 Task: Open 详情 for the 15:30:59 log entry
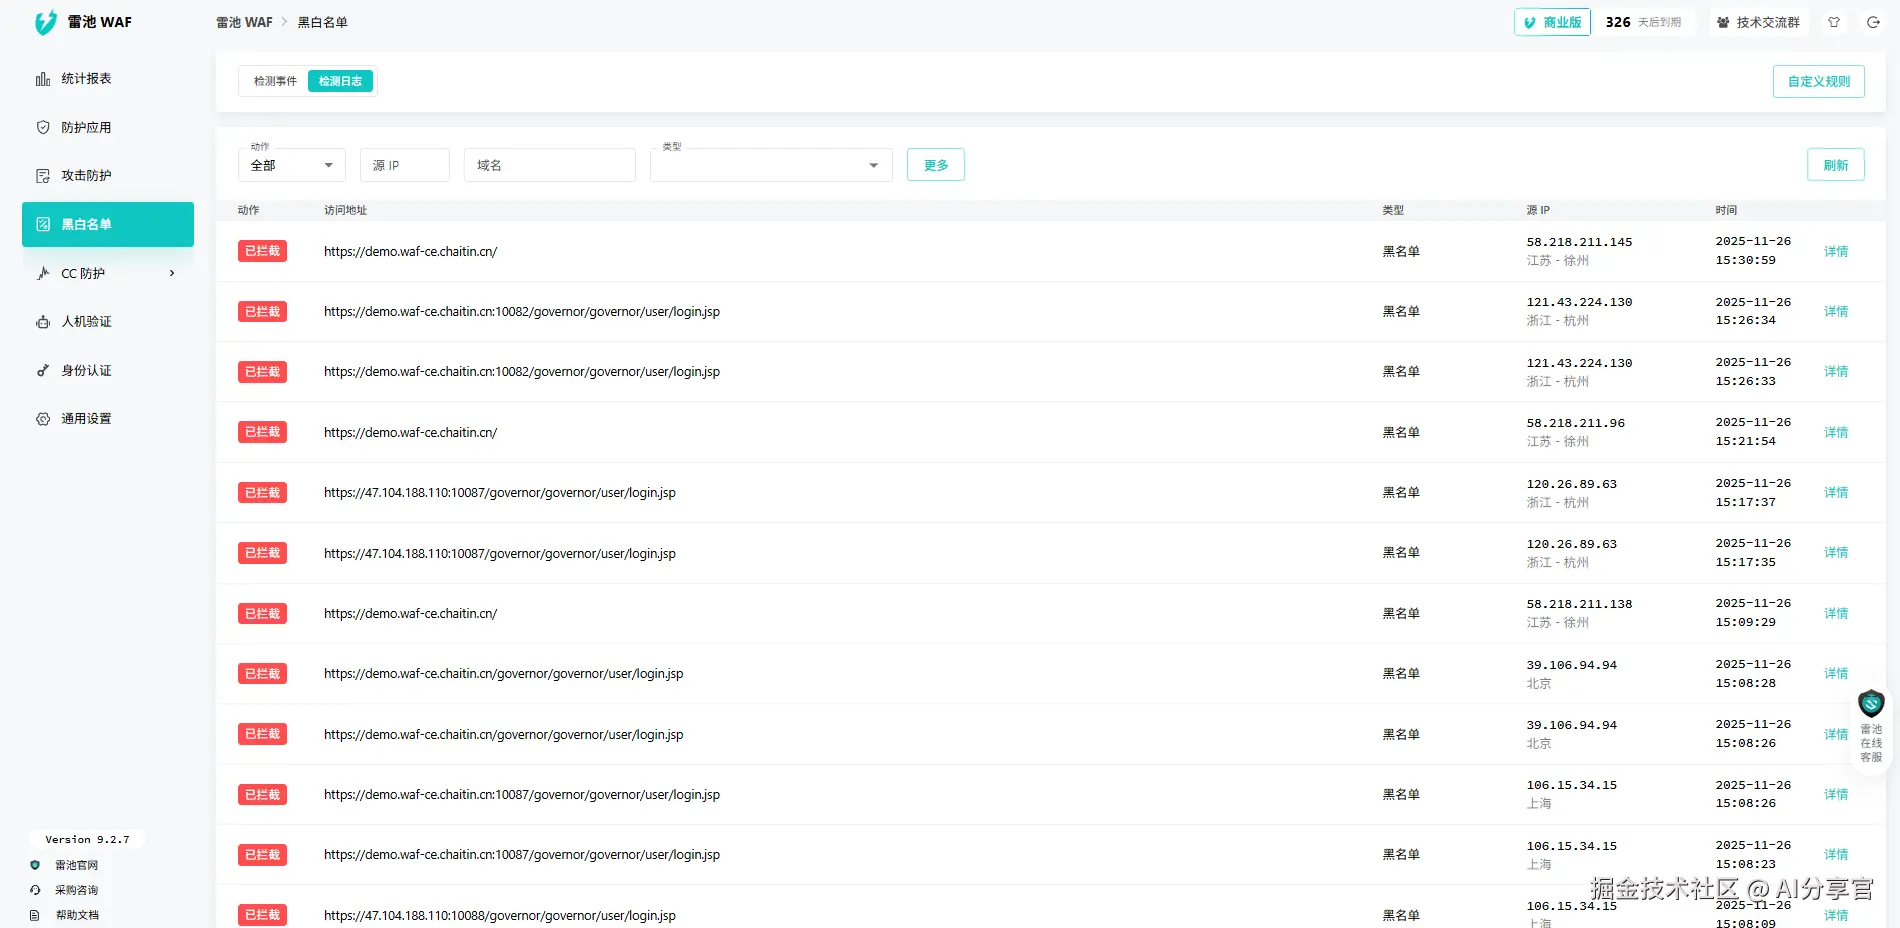[x=1836, y=252]
